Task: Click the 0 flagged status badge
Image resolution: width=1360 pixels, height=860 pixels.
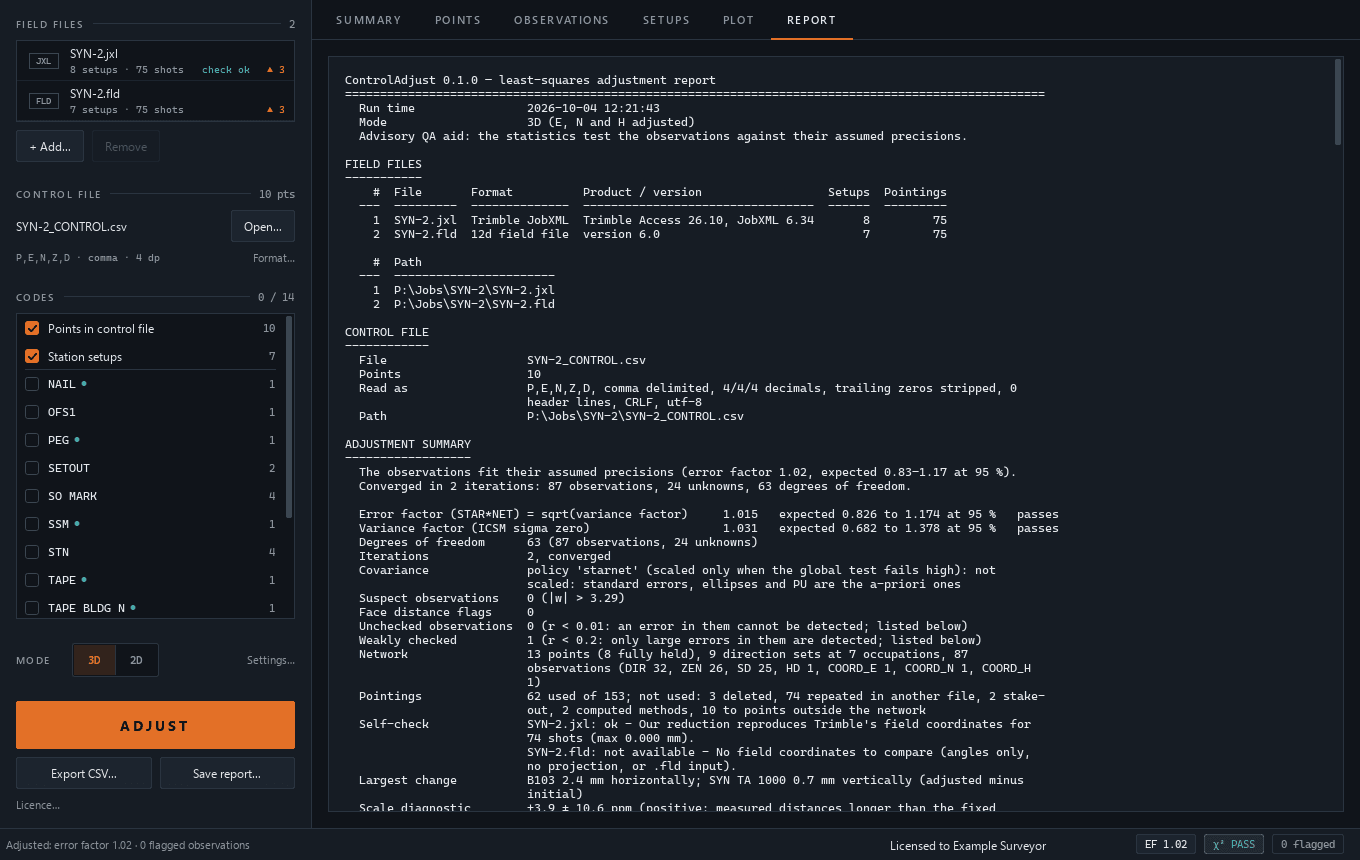Action: 1308,844
